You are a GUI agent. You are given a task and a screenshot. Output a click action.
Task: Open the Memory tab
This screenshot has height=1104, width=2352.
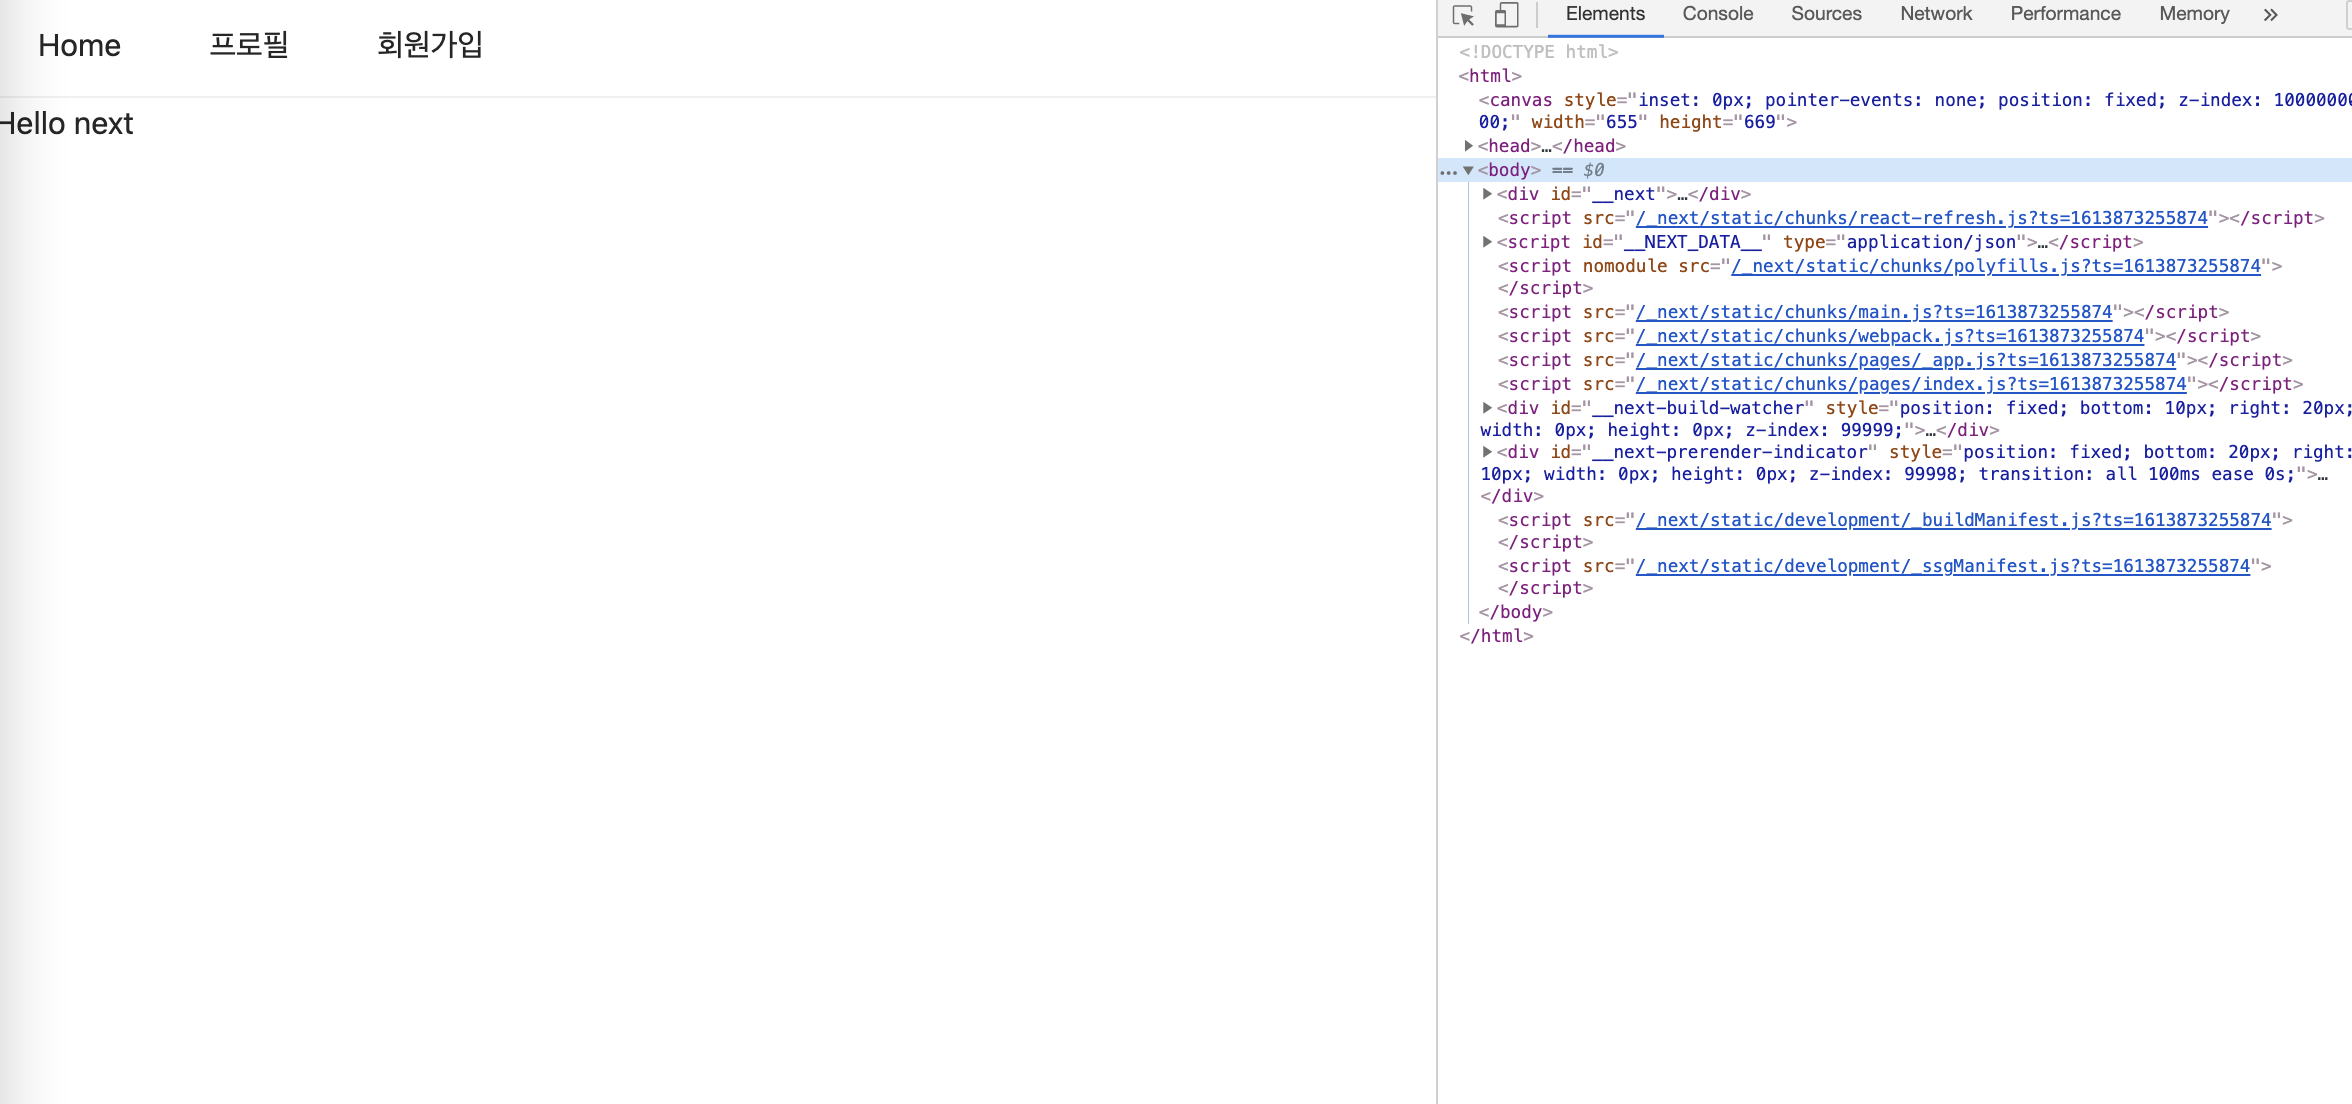2193,14
